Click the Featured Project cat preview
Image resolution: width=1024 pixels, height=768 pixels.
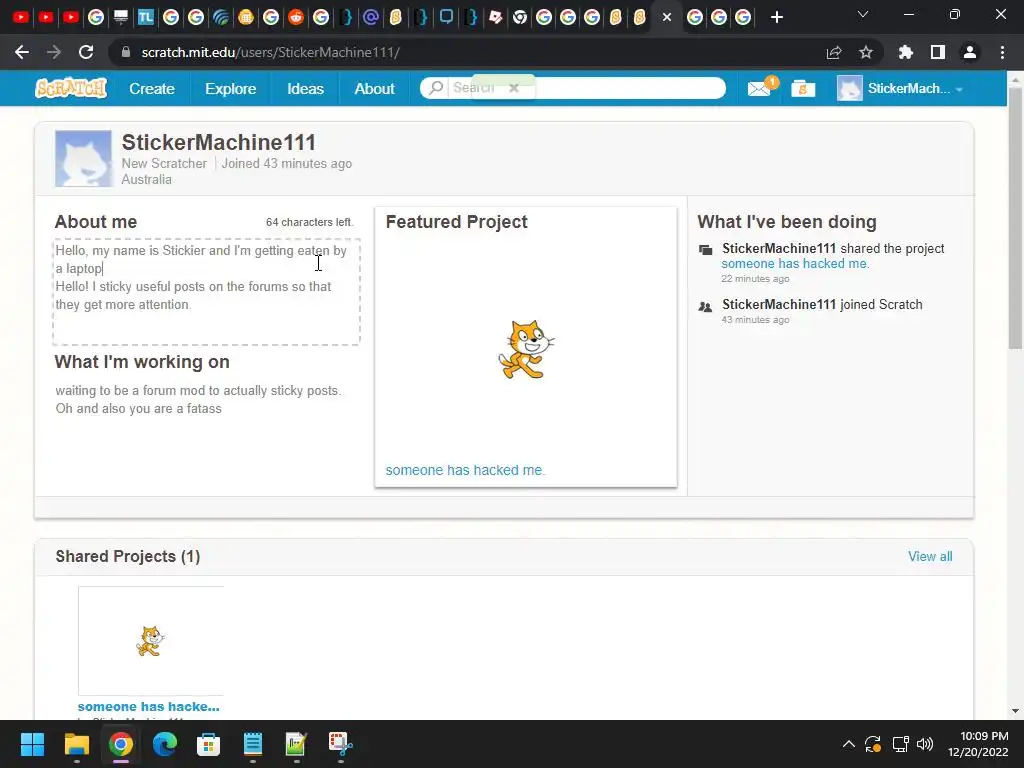coord(526,349)
